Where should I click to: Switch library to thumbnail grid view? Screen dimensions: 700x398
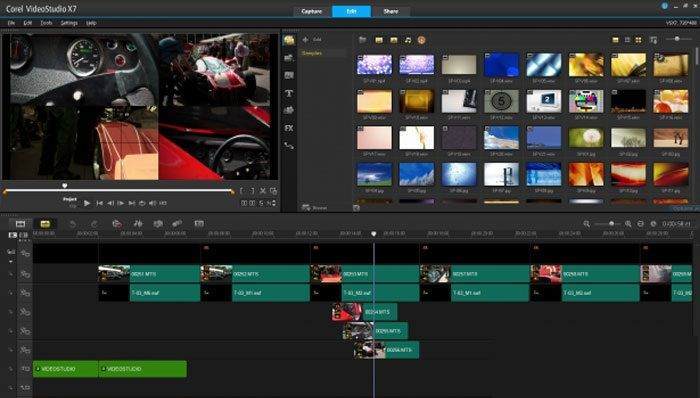point(638,40)
